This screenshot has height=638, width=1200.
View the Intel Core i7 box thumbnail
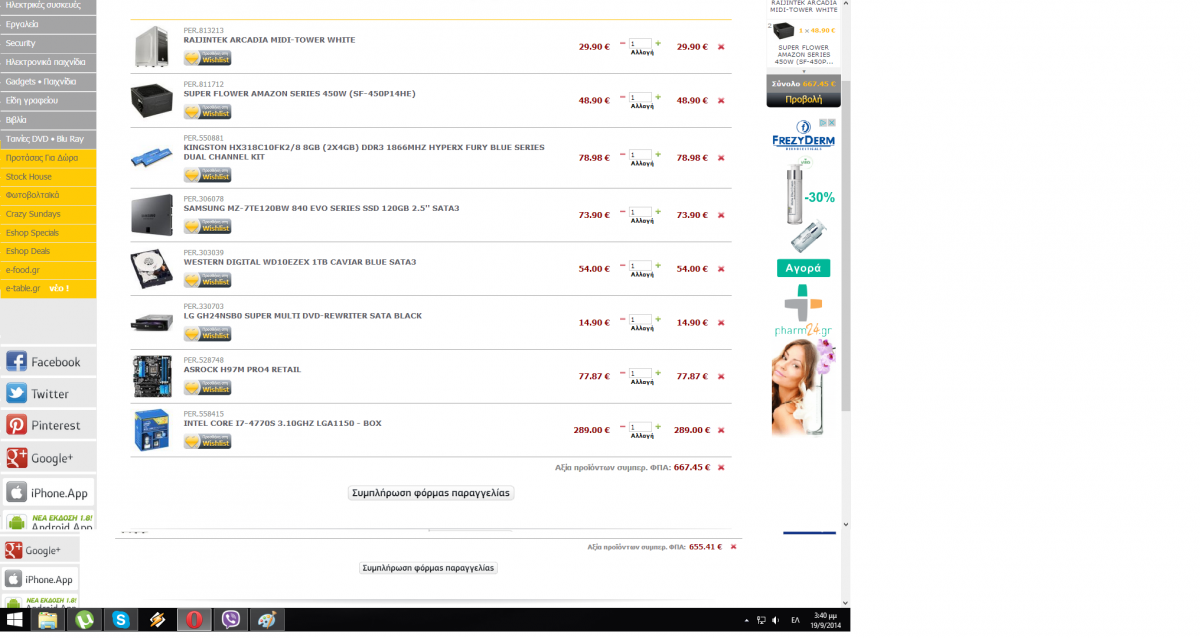(x=152, y=430)
